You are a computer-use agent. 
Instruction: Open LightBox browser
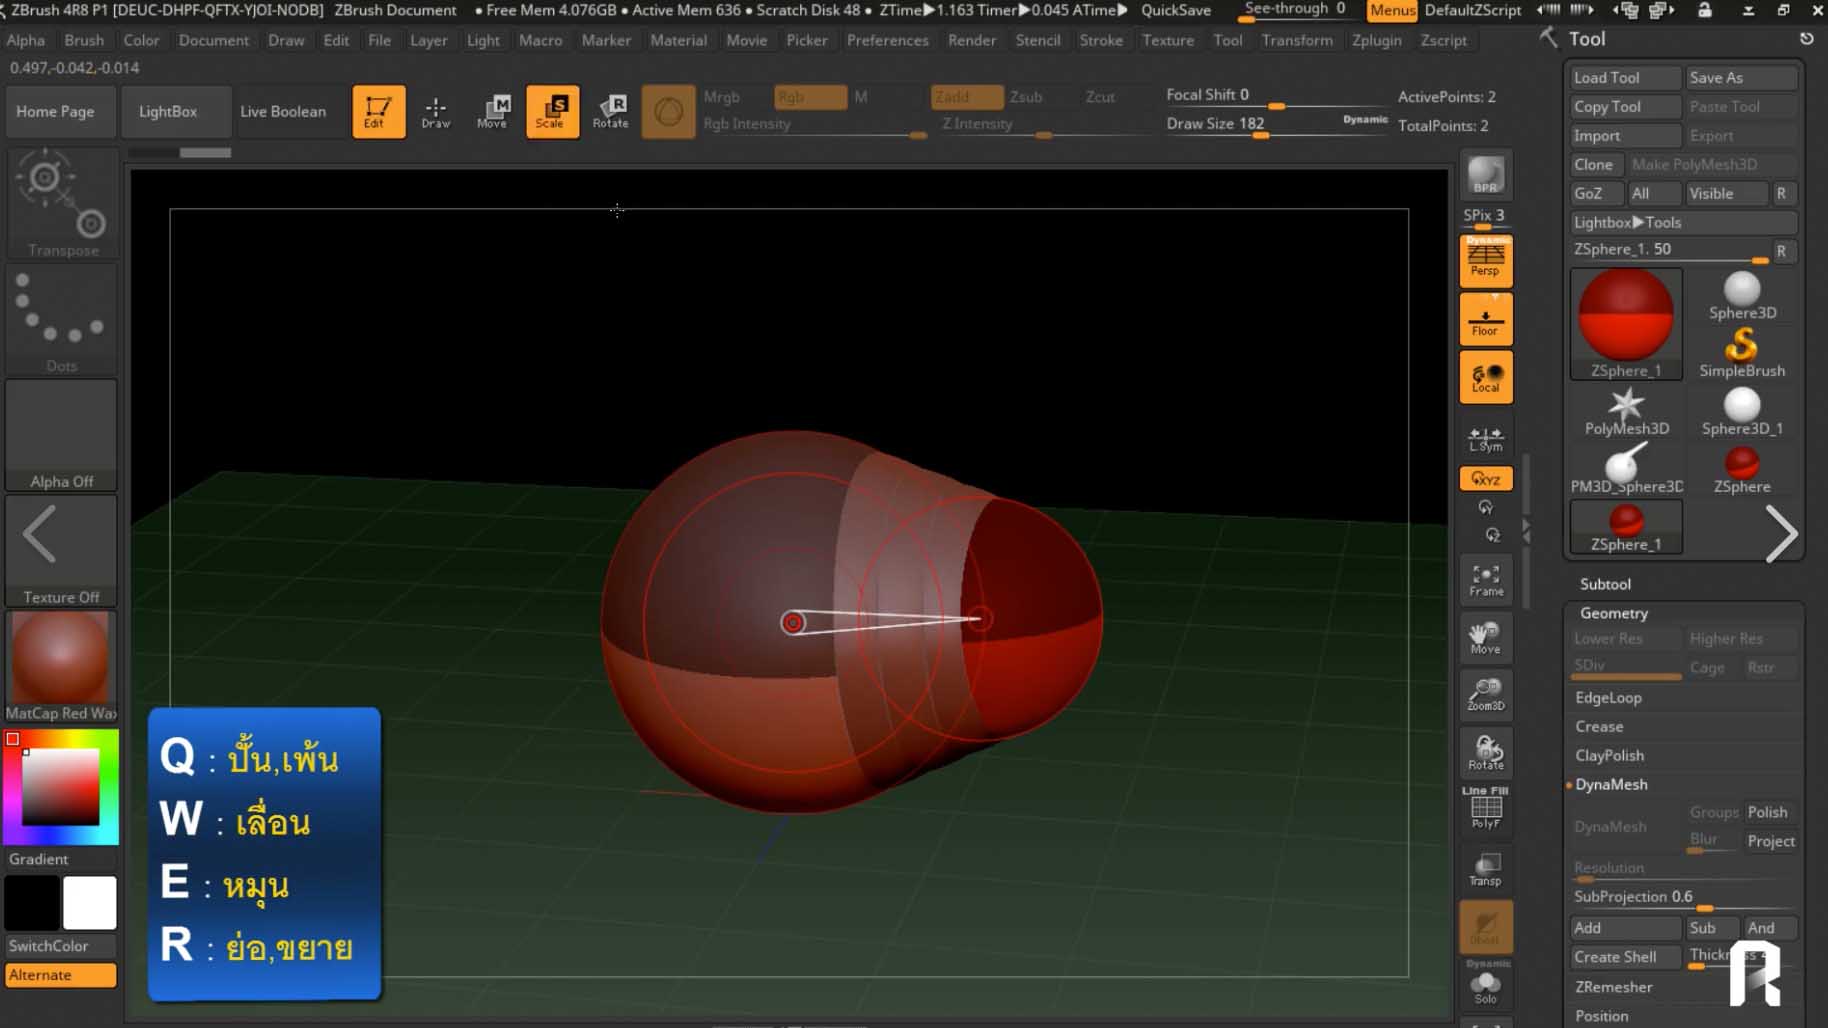coord(168,111)
